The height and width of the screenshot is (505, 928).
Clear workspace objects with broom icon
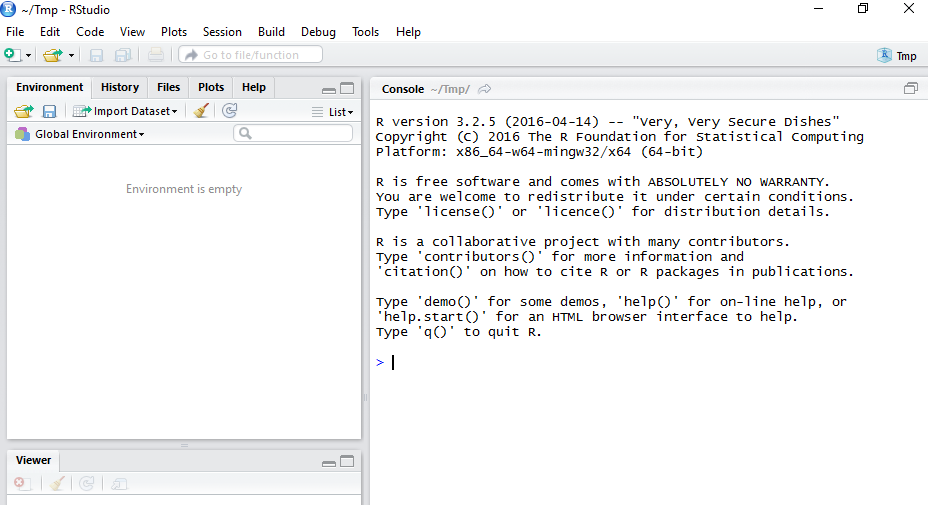(201, 111)
